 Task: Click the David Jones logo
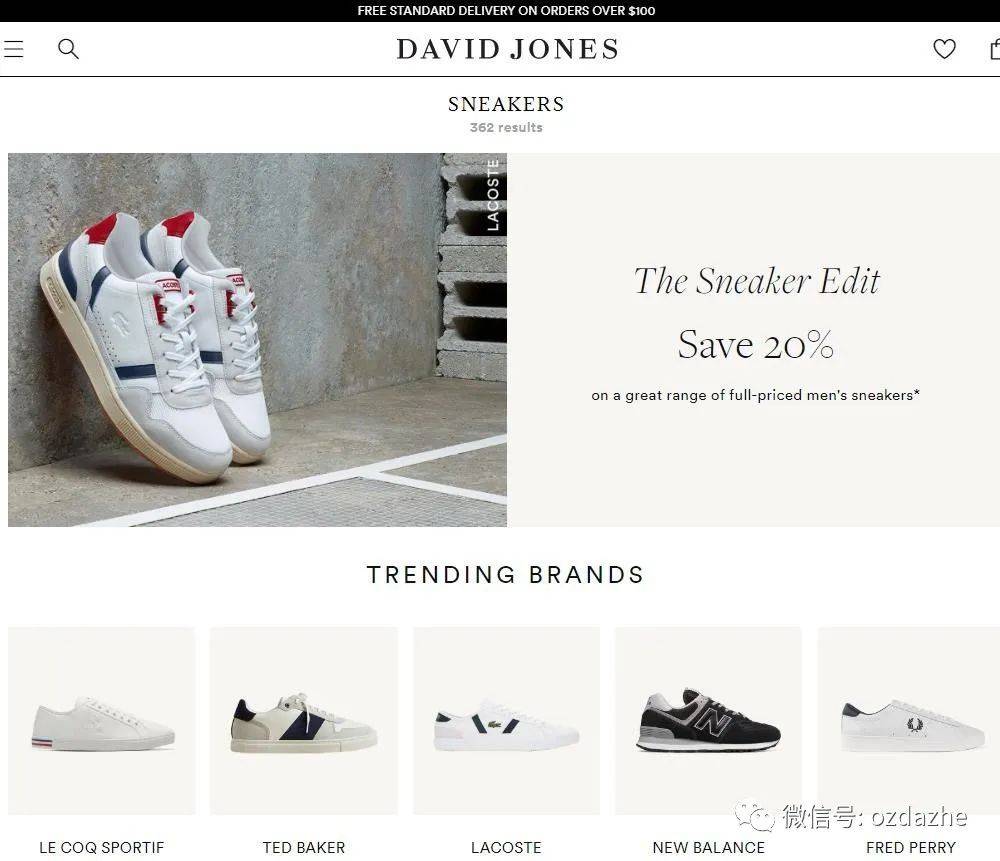(x=507, y=49)
